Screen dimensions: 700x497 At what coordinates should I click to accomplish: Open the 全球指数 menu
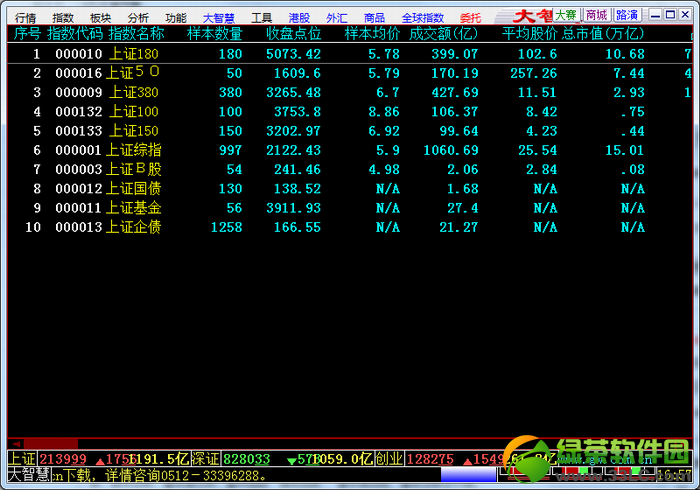(x=423, y=18)
